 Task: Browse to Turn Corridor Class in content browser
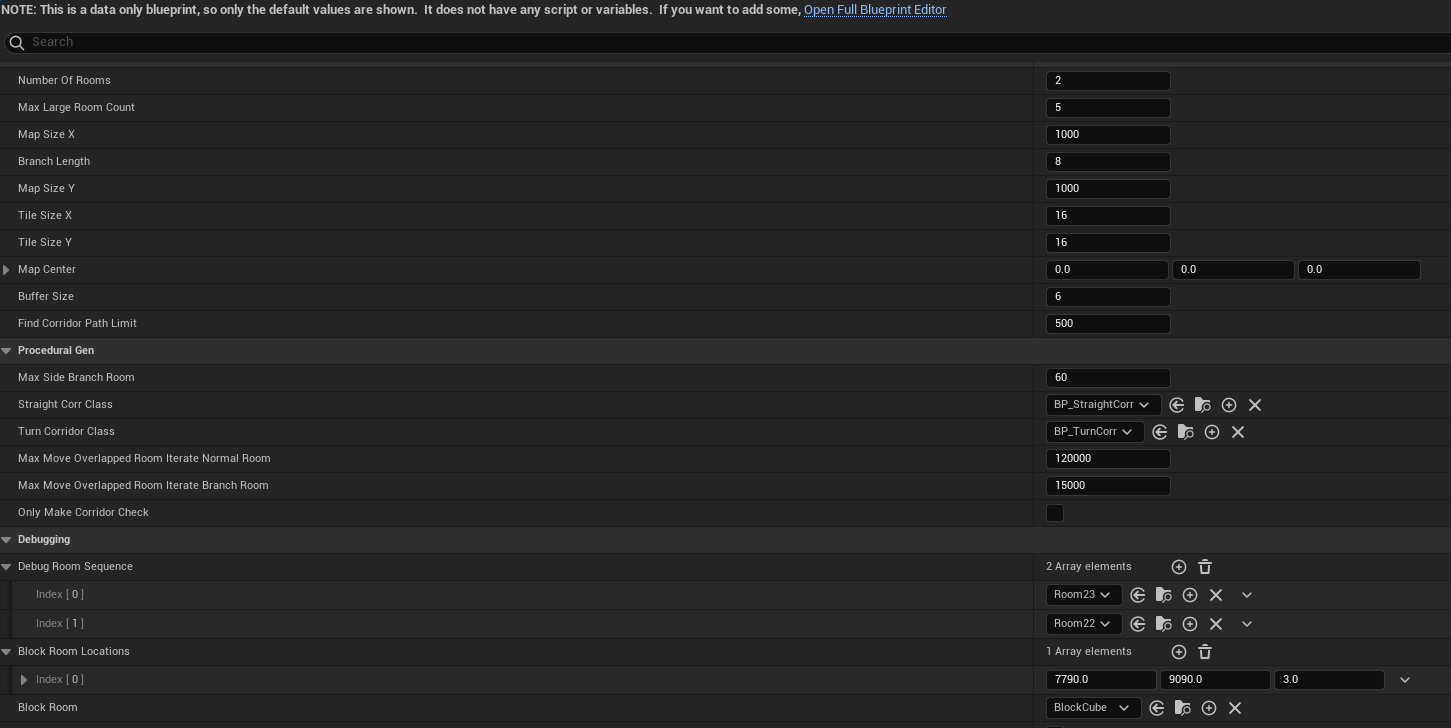(x=1186, y=432)
